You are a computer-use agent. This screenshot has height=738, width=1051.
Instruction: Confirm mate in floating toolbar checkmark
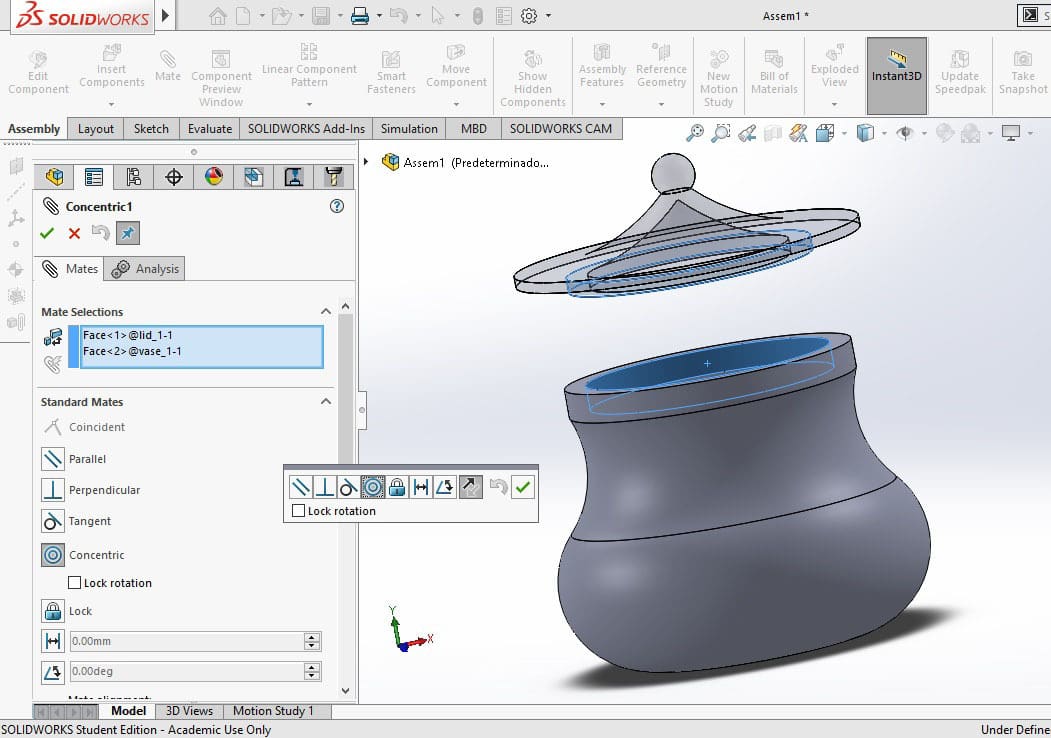523,487
